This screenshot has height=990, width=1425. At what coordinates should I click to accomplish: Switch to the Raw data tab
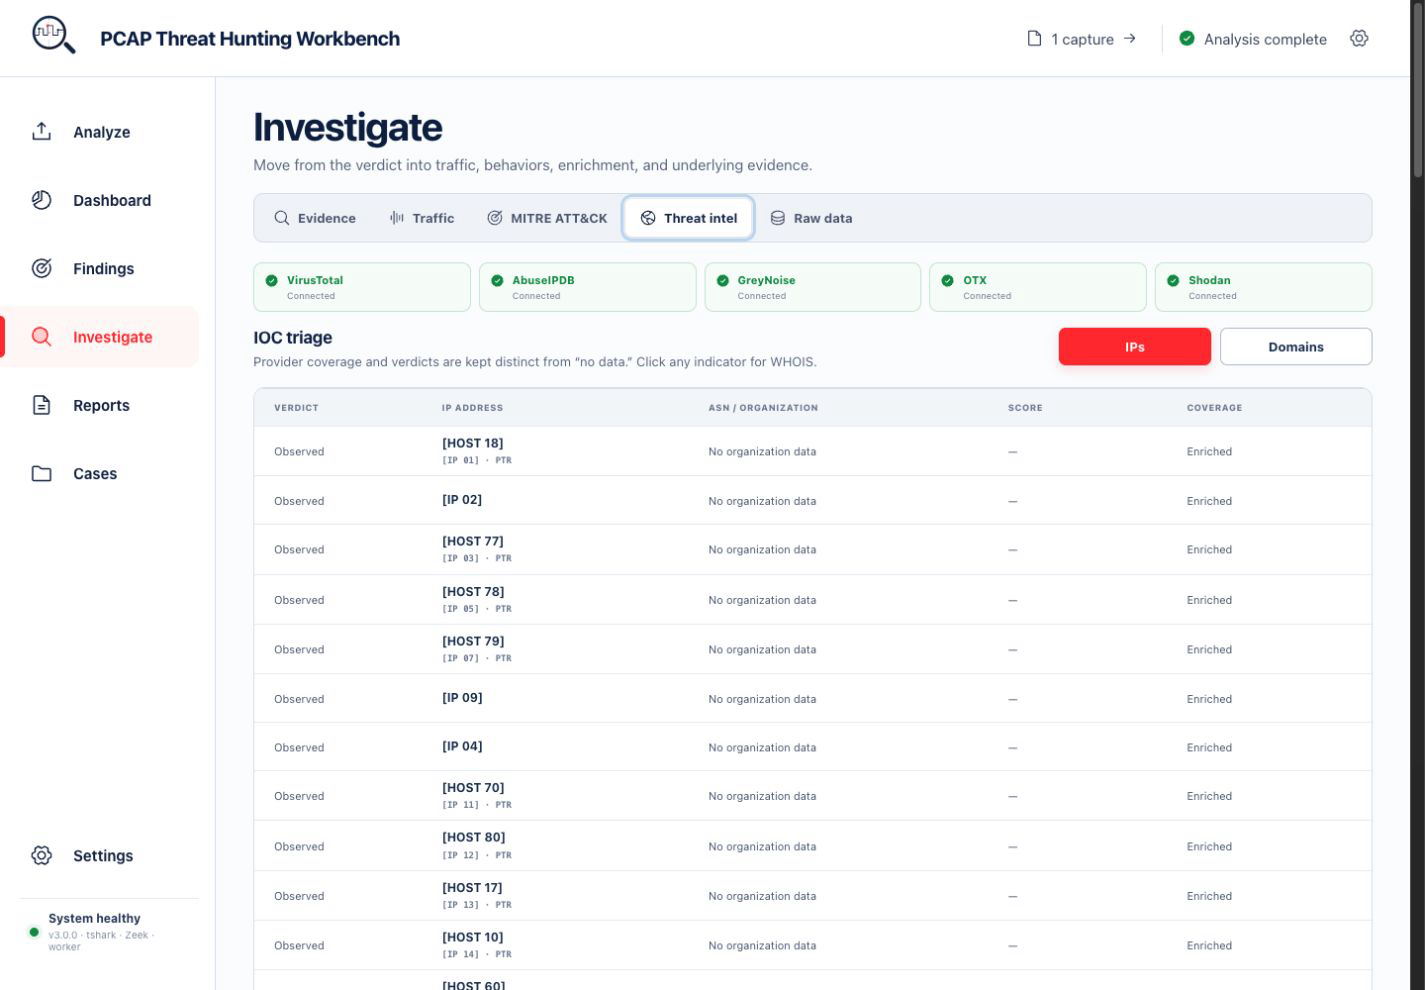pos(811,218)
